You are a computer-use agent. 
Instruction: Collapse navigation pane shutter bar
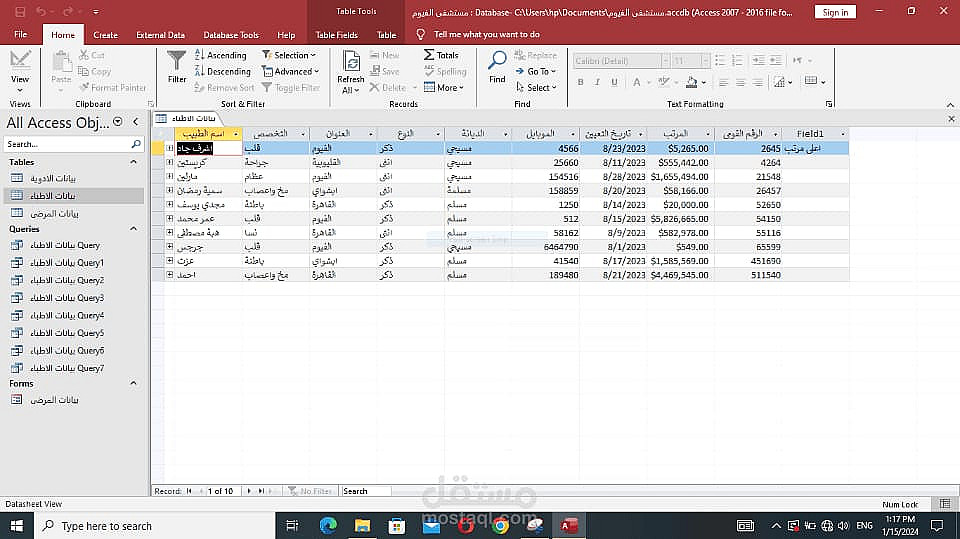coord(136,122)
